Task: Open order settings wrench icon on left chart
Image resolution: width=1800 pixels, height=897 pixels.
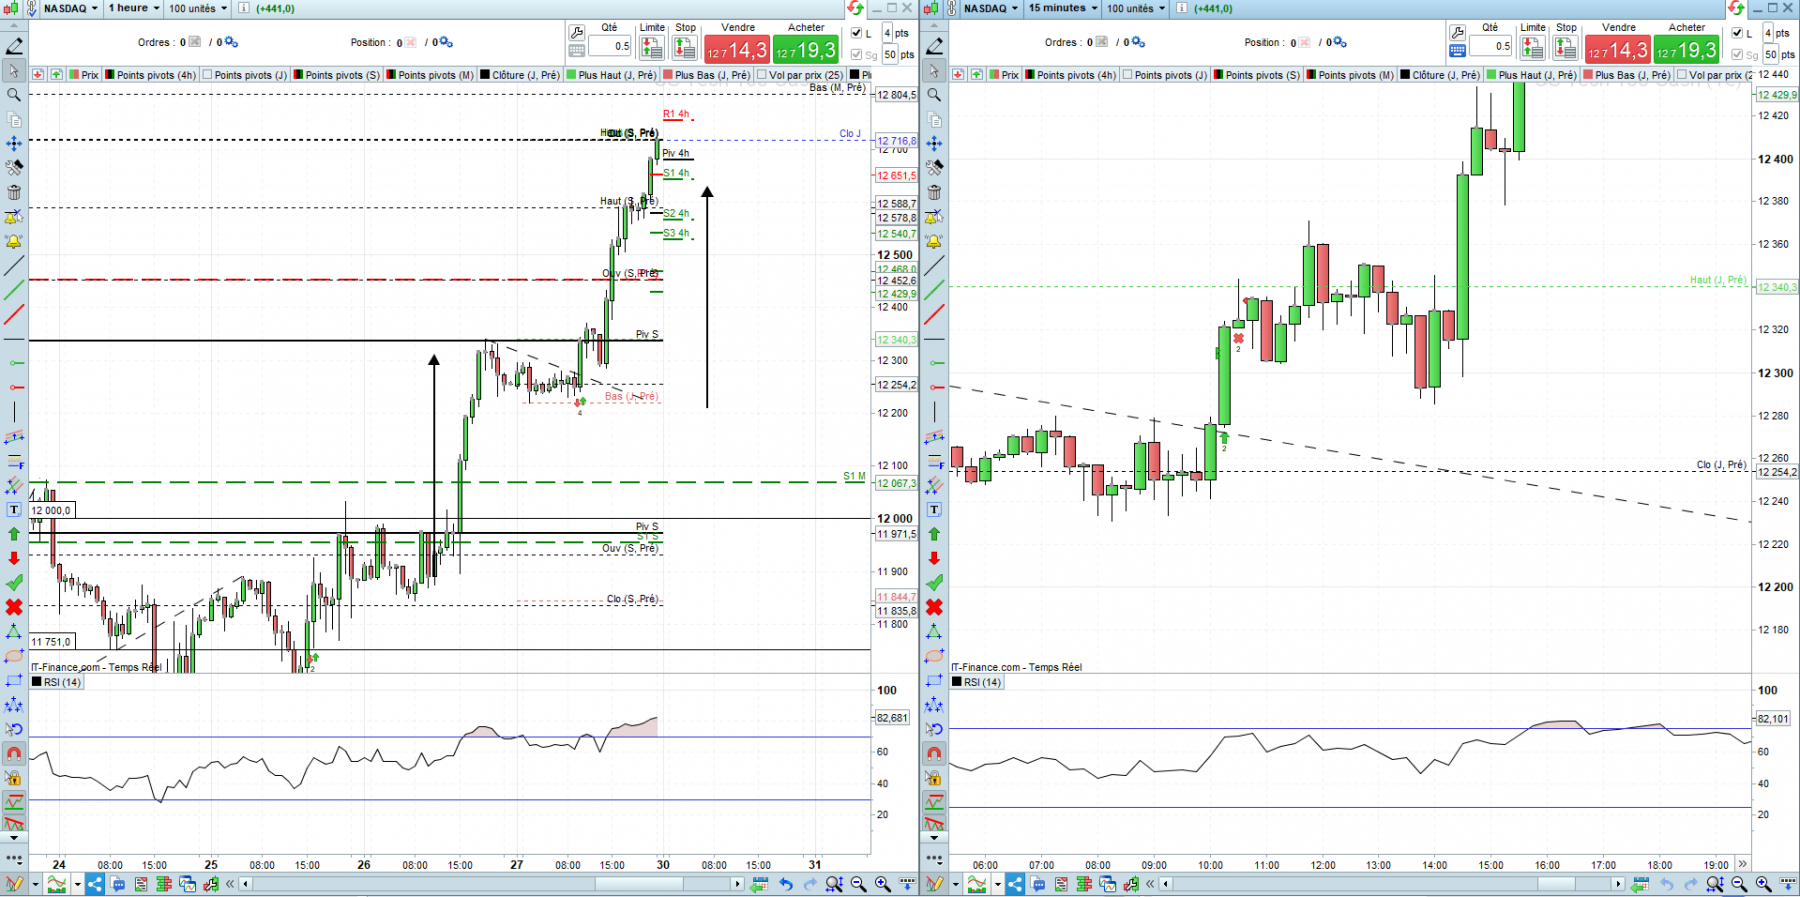Action: (x=577, y=32)
